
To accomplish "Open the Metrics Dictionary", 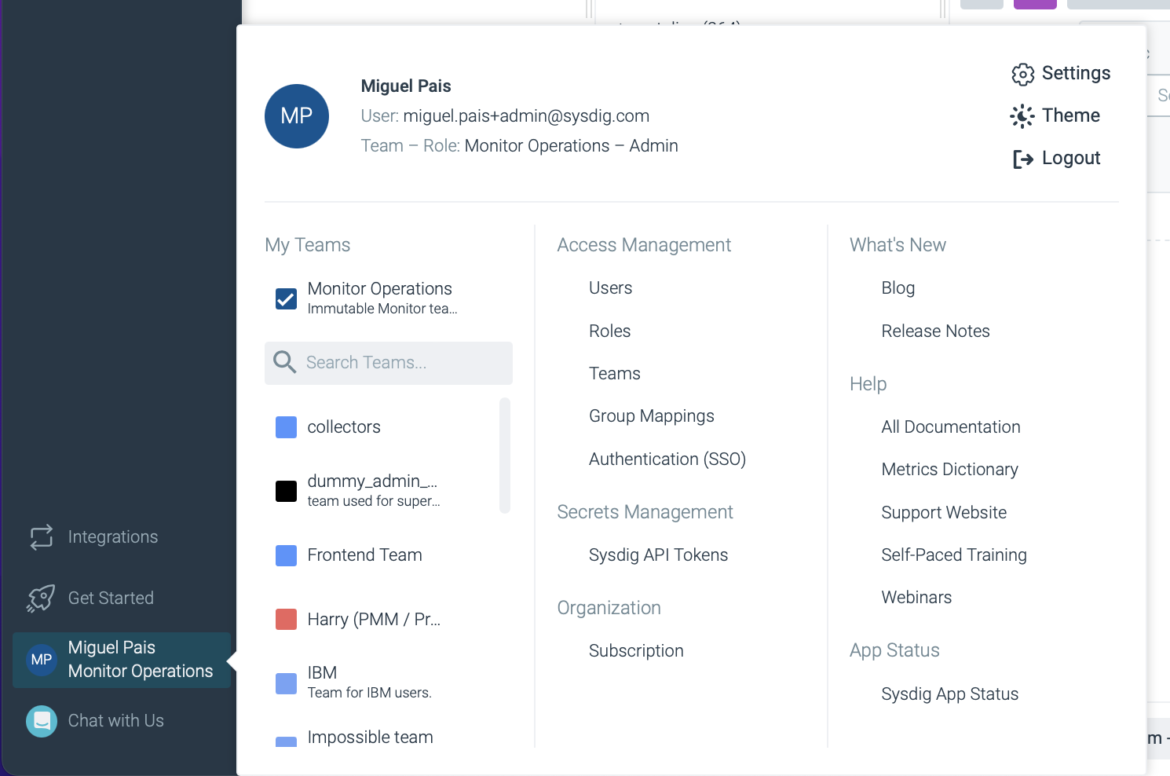I will pyautogui.click(x=949, y=469).
